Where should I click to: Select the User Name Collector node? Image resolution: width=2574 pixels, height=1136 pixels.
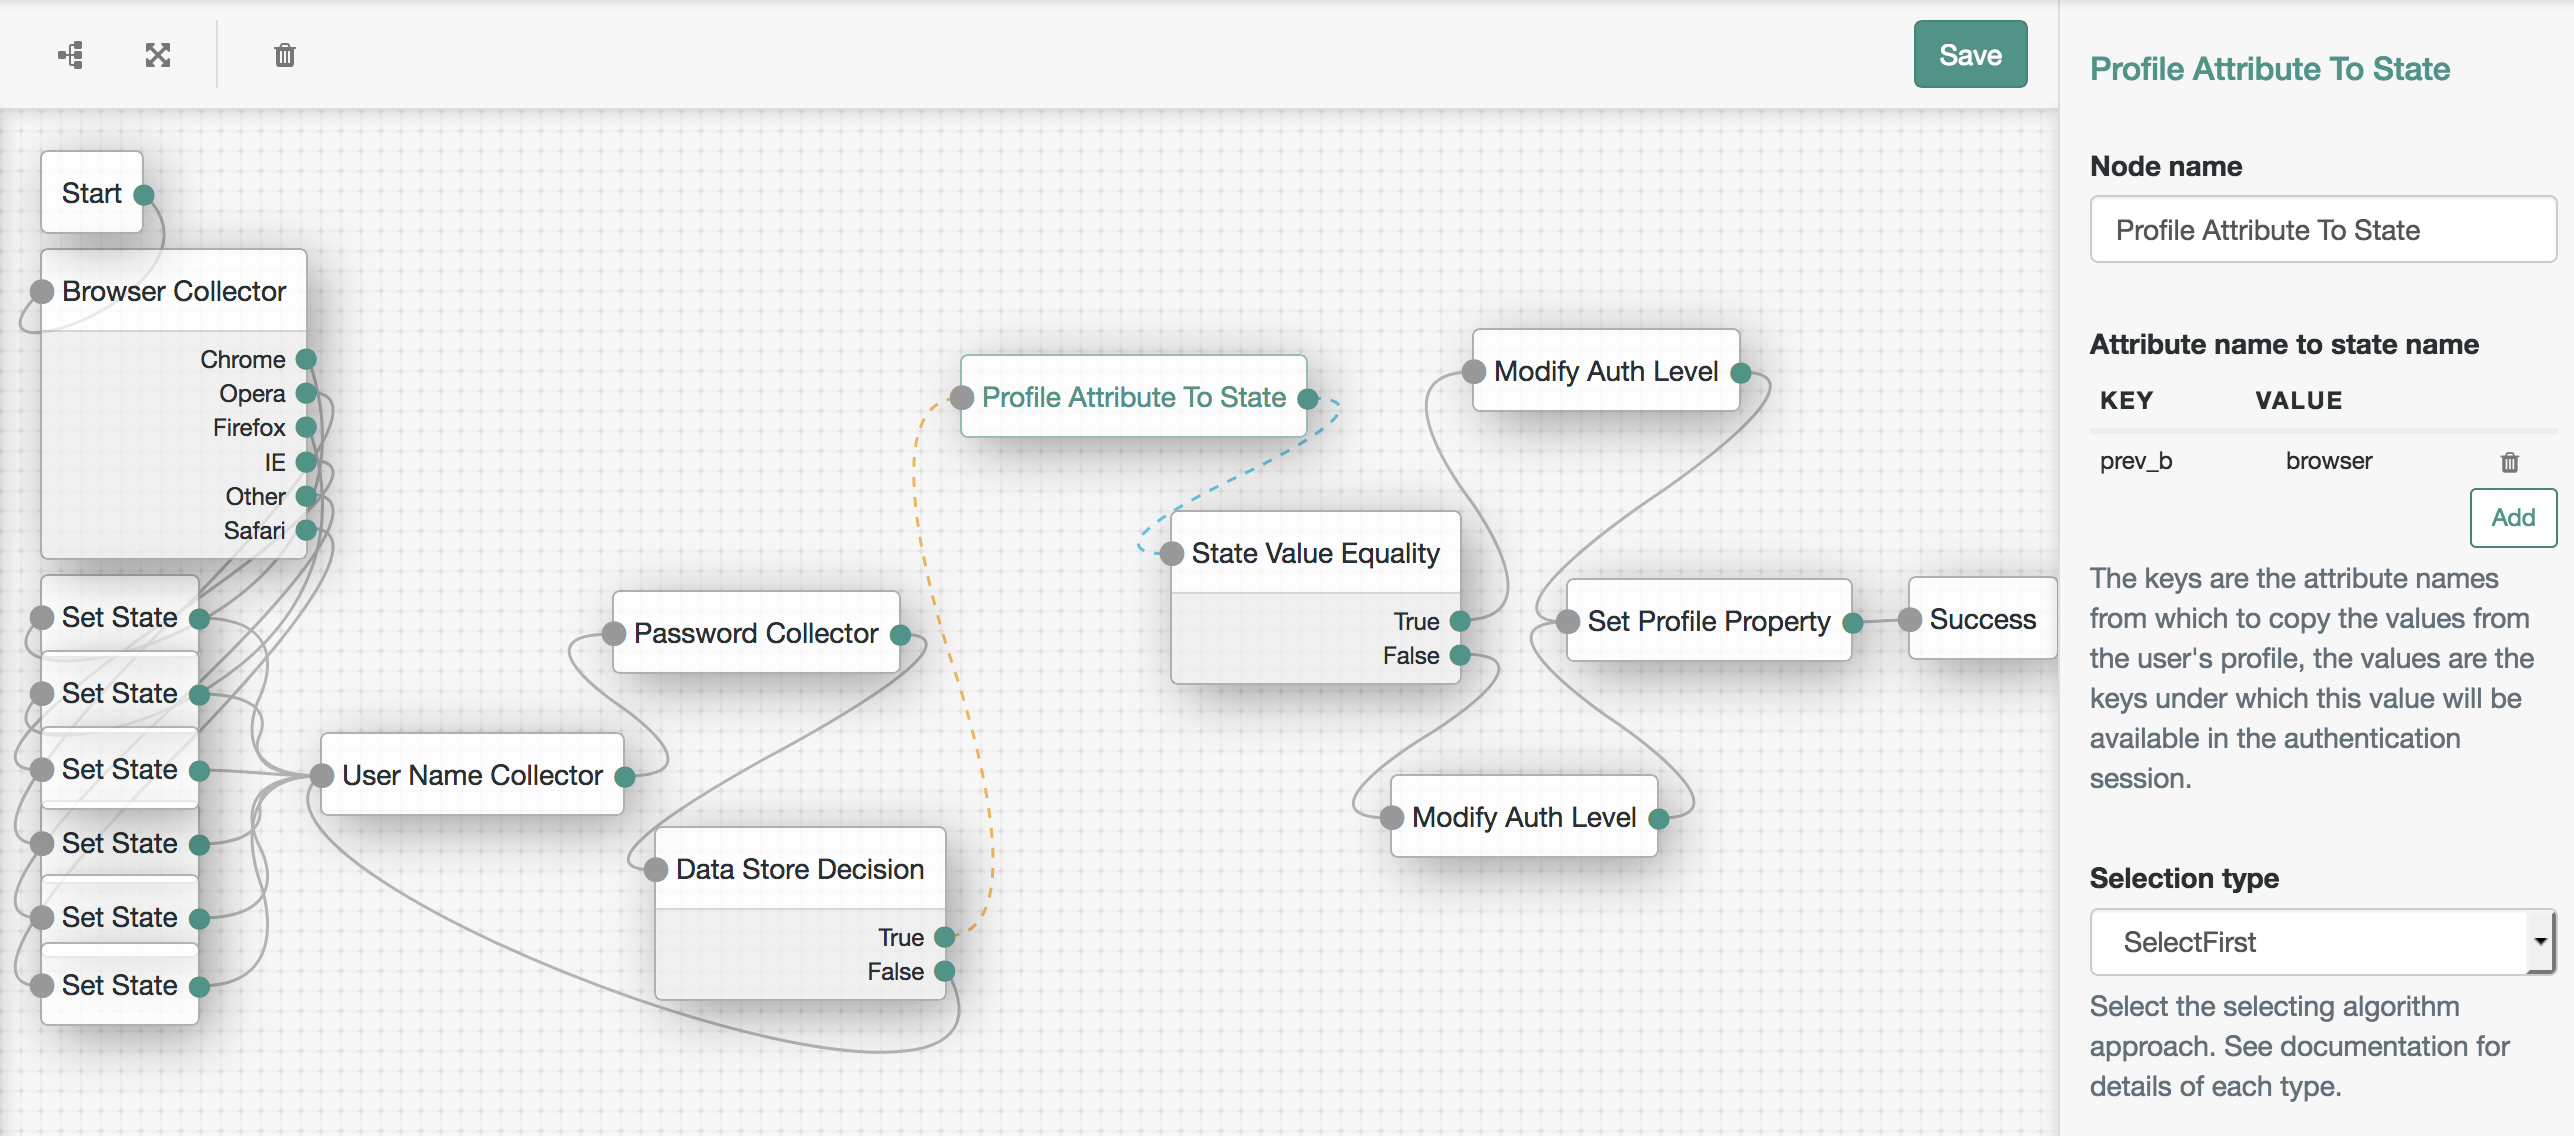point(471,775)
